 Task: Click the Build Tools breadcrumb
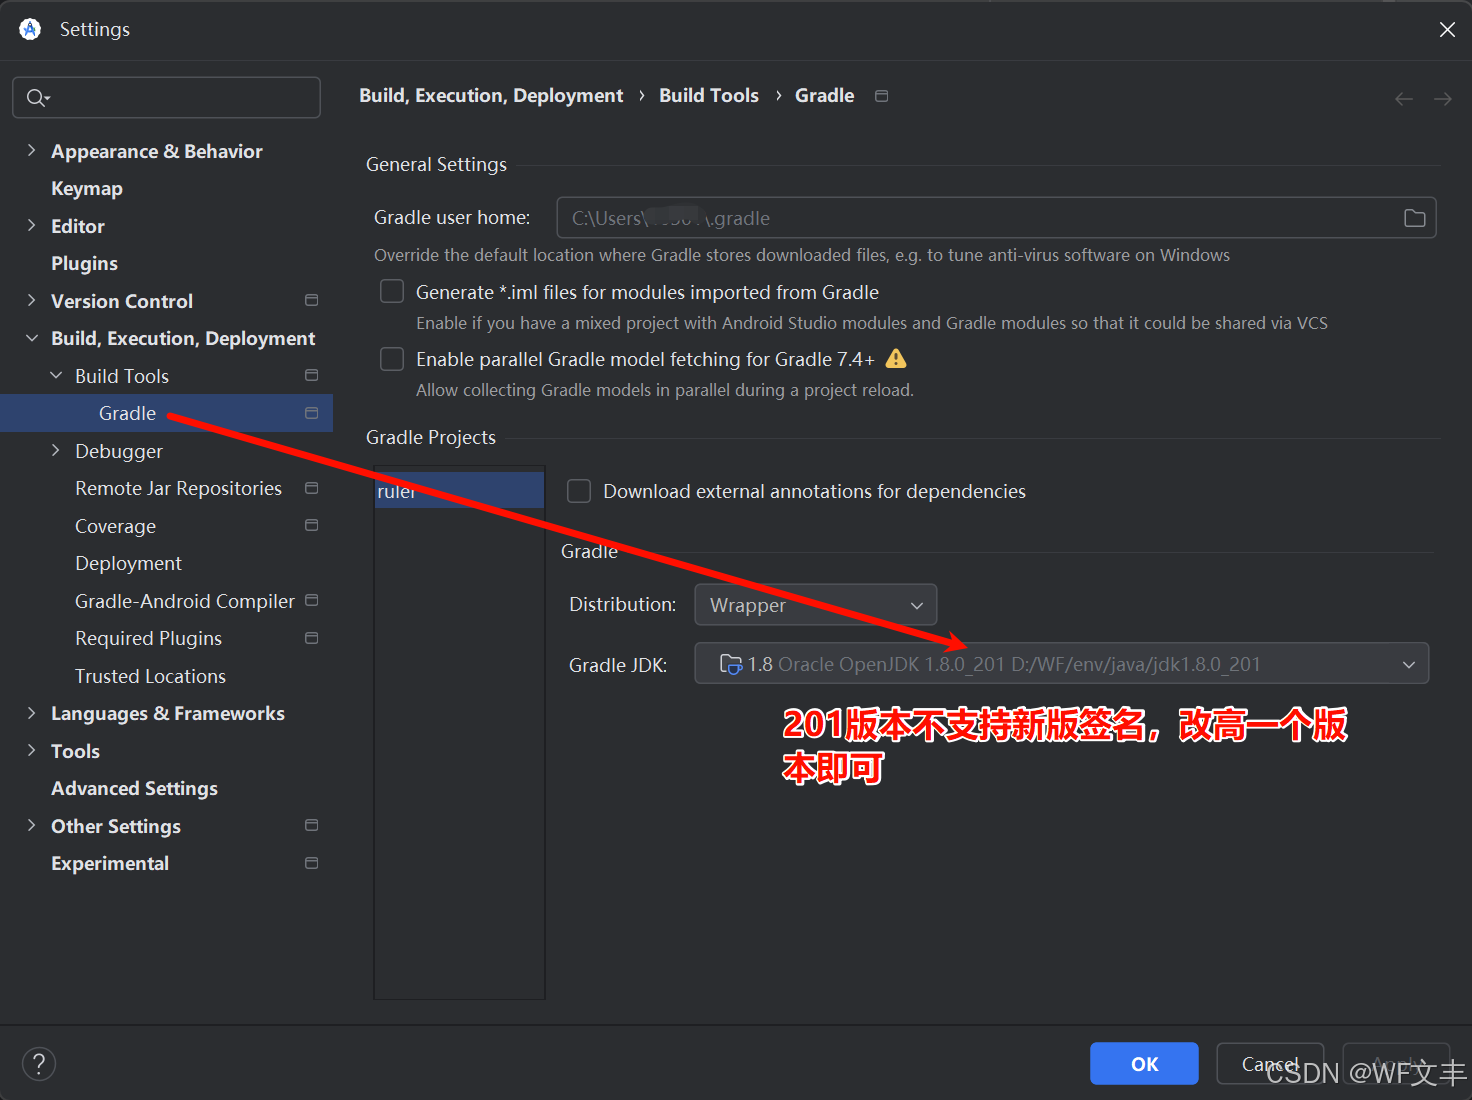[x=709, y=96]
